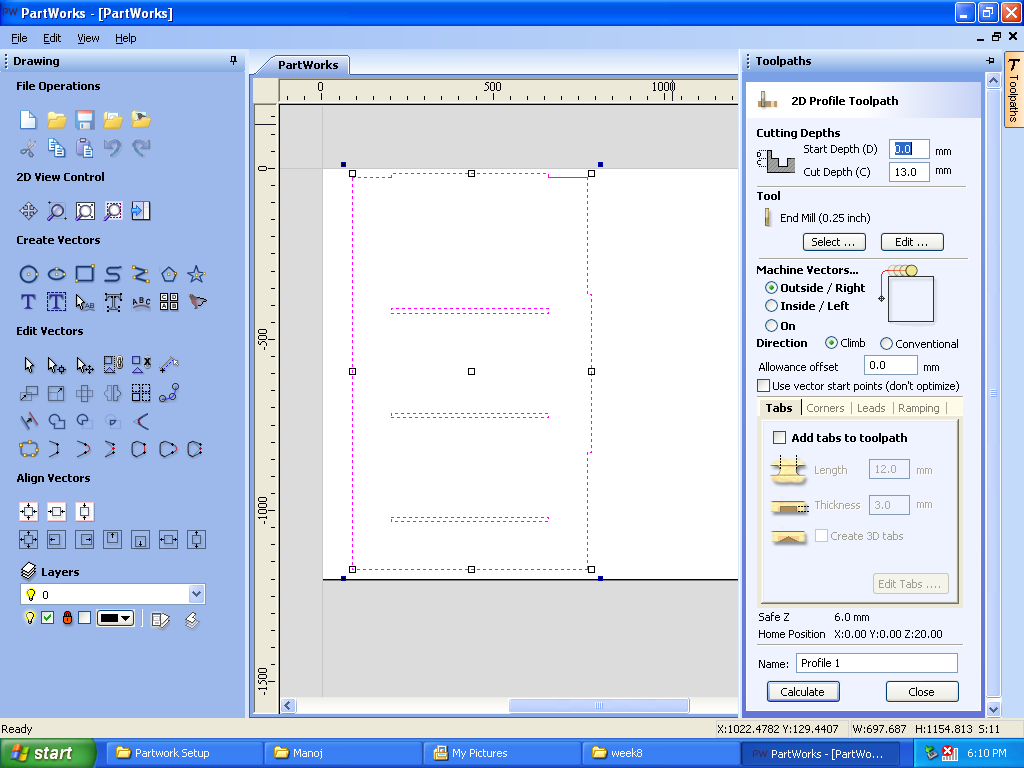Click in the Start Depth field
The height and width of the screenshot is (768, 1024).
tap(908, 149)
